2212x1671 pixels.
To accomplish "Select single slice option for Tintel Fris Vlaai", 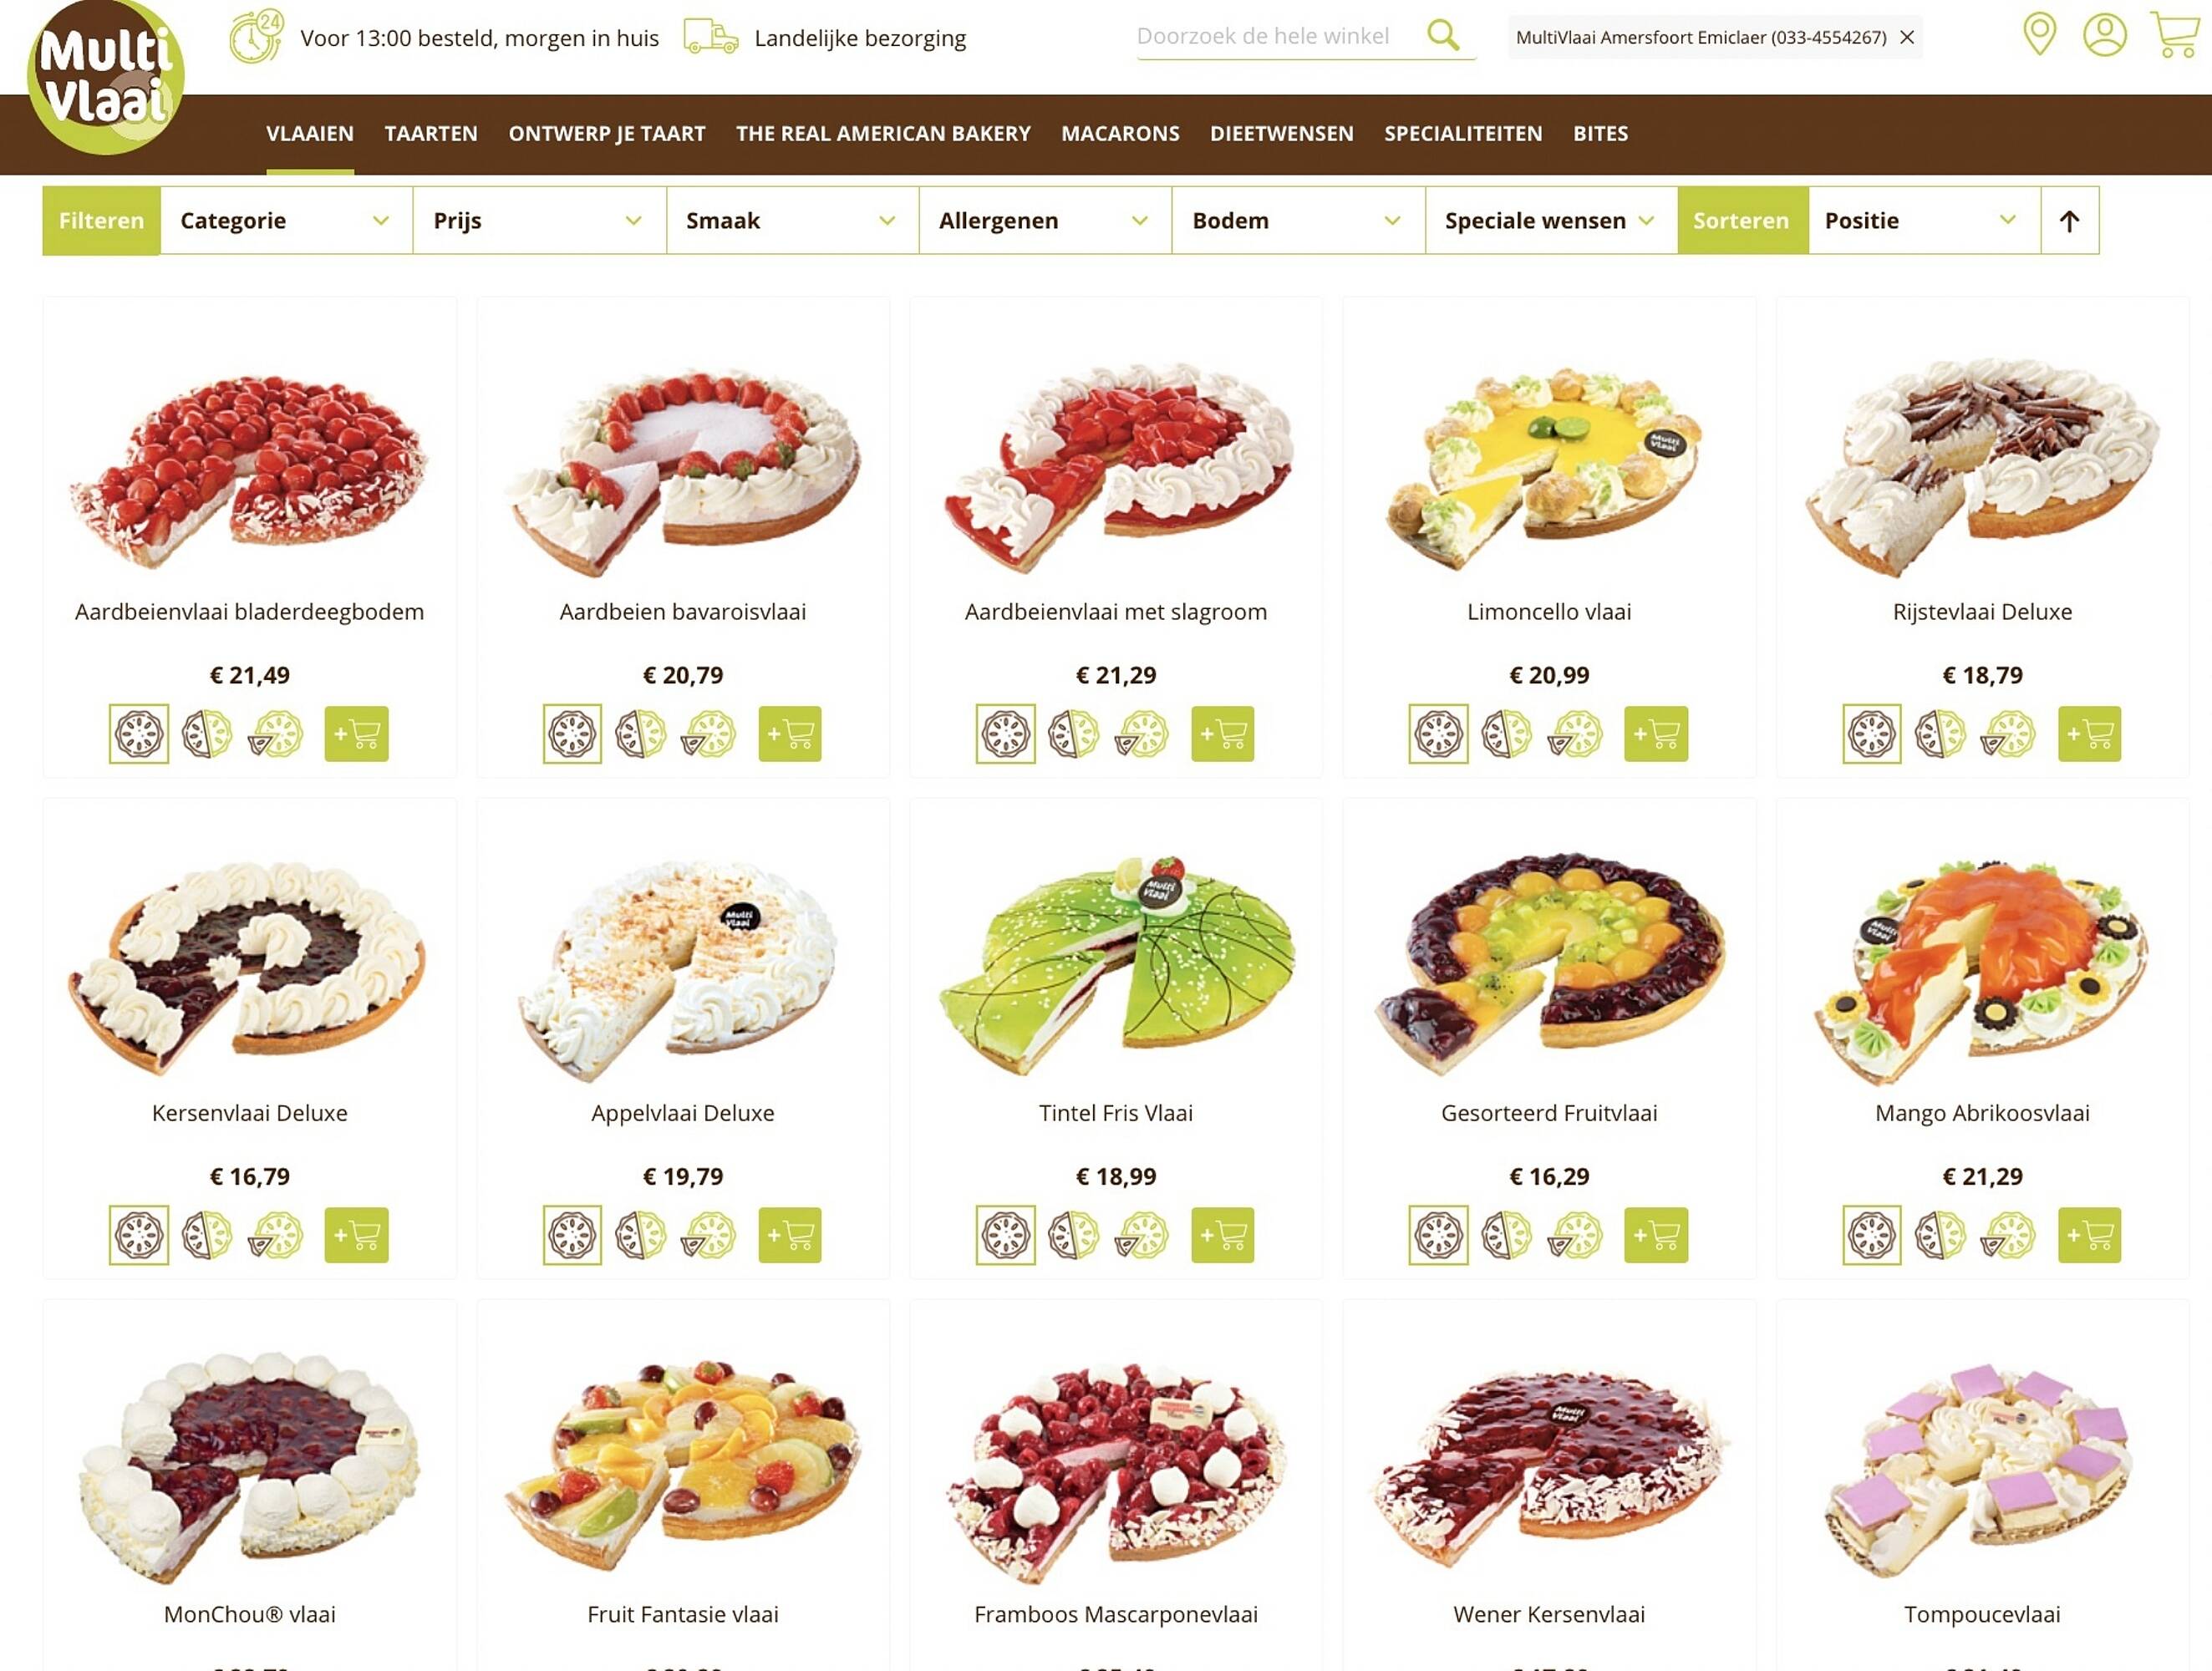I will point(1142,1235).
